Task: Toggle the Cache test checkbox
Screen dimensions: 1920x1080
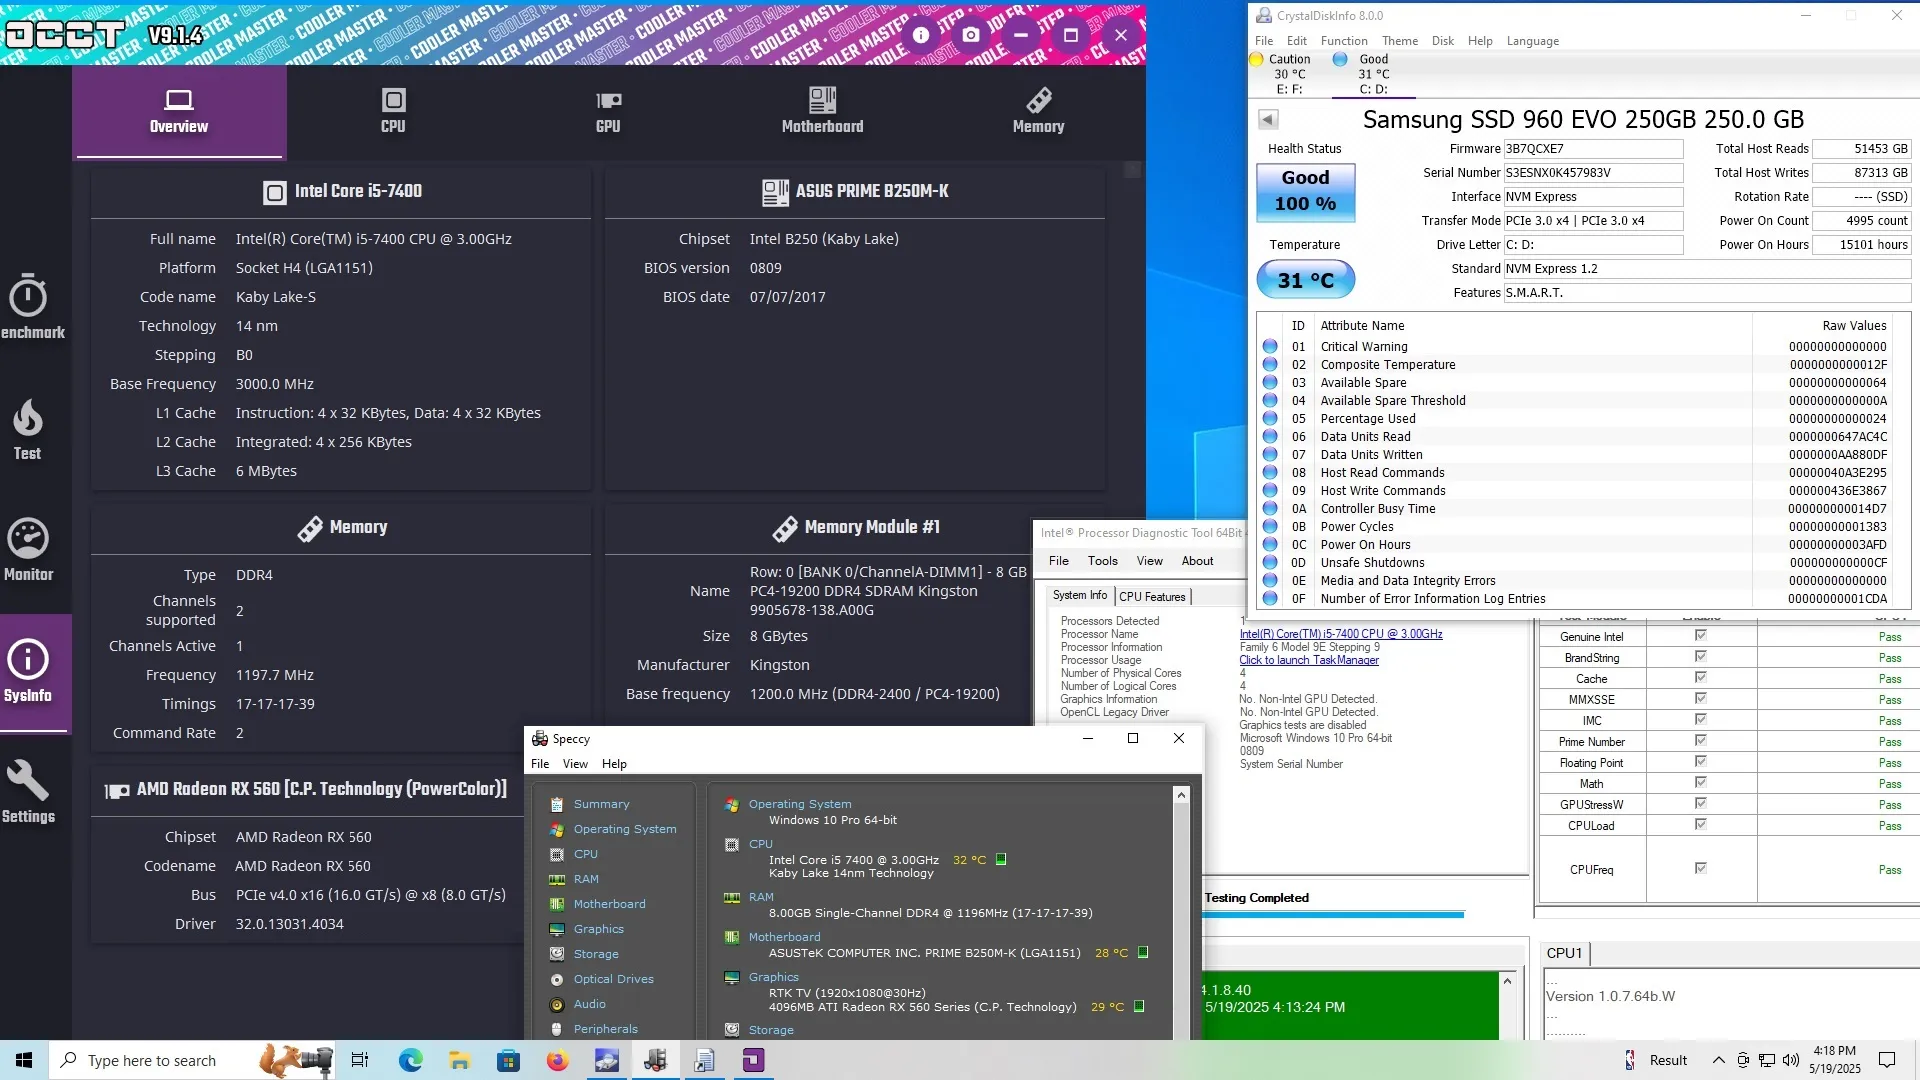Action: point(1700,678)
